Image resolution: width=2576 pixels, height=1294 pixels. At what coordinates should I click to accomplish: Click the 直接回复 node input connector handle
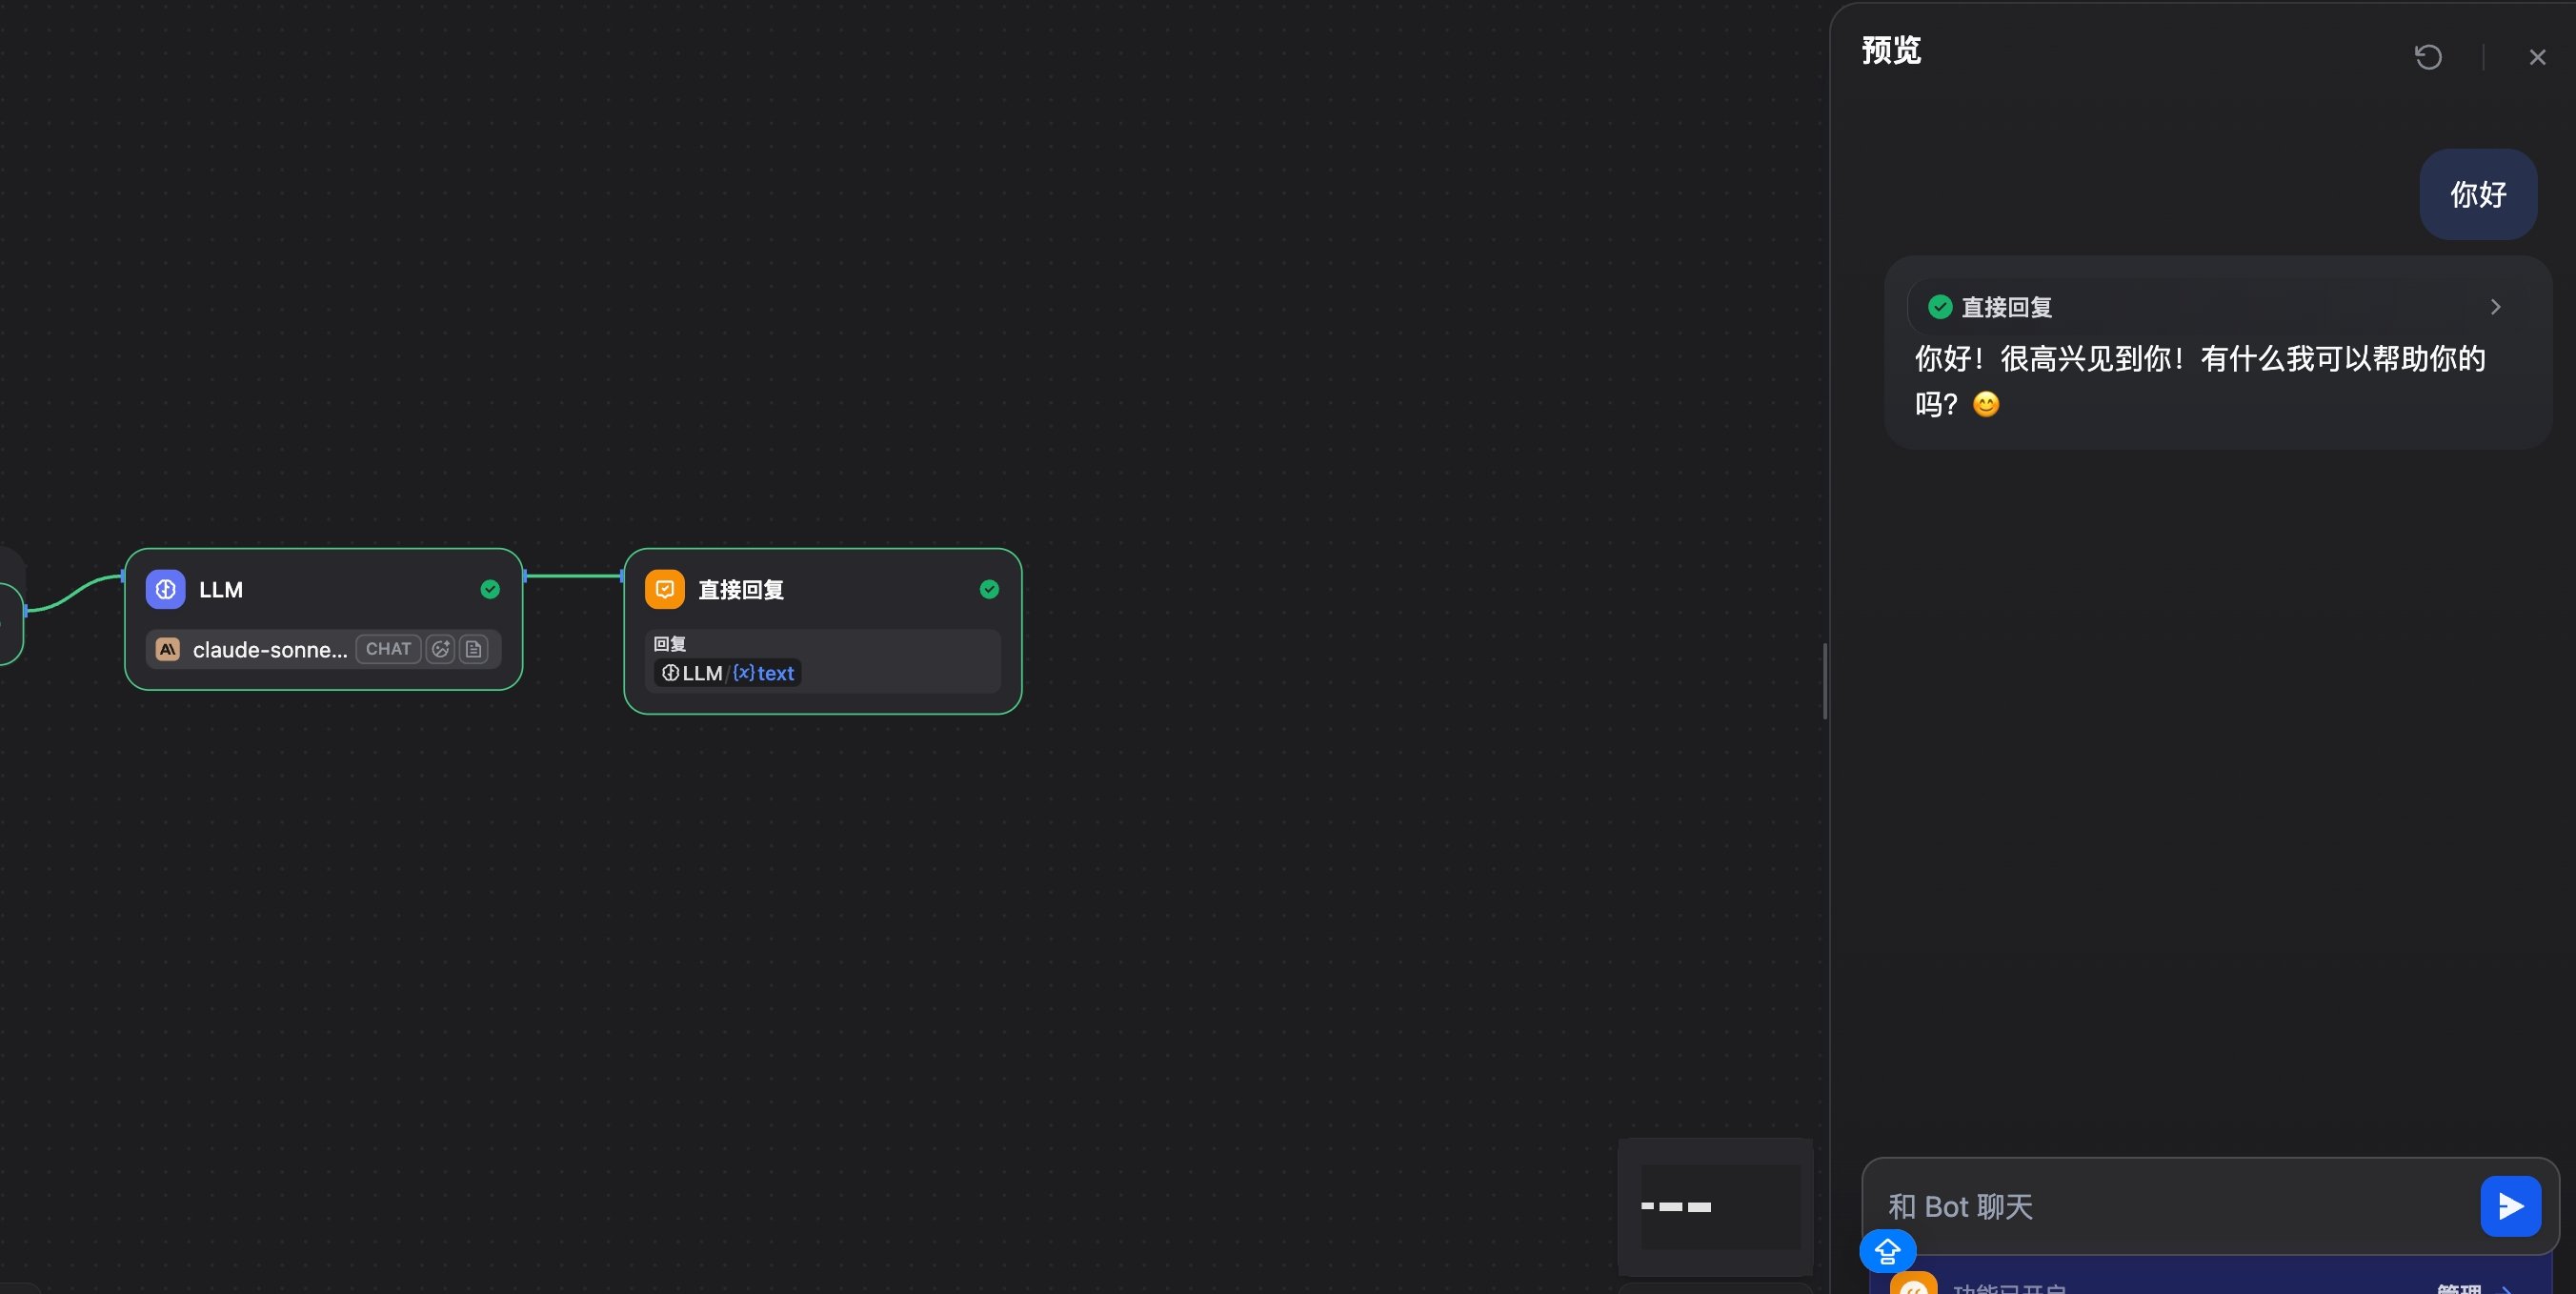(x=623, y=575)
